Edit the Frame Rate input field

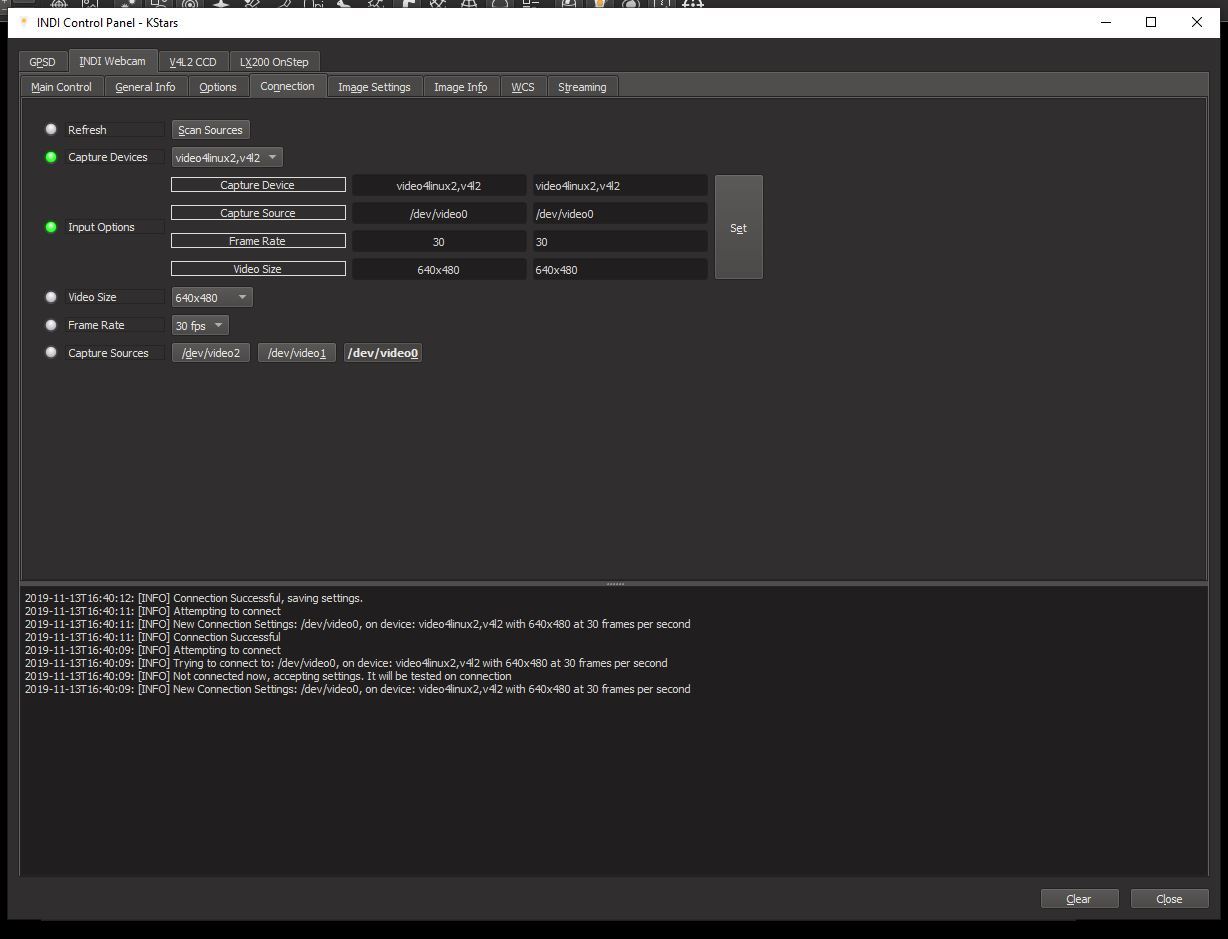tap(619, 241)
